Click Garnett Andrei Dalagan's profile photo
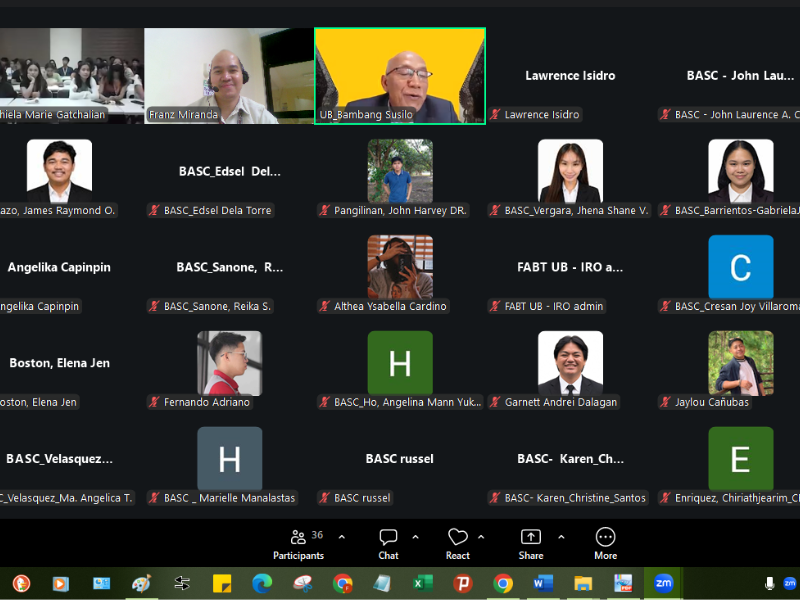This screenshot has height=600, width=800. 570,363
